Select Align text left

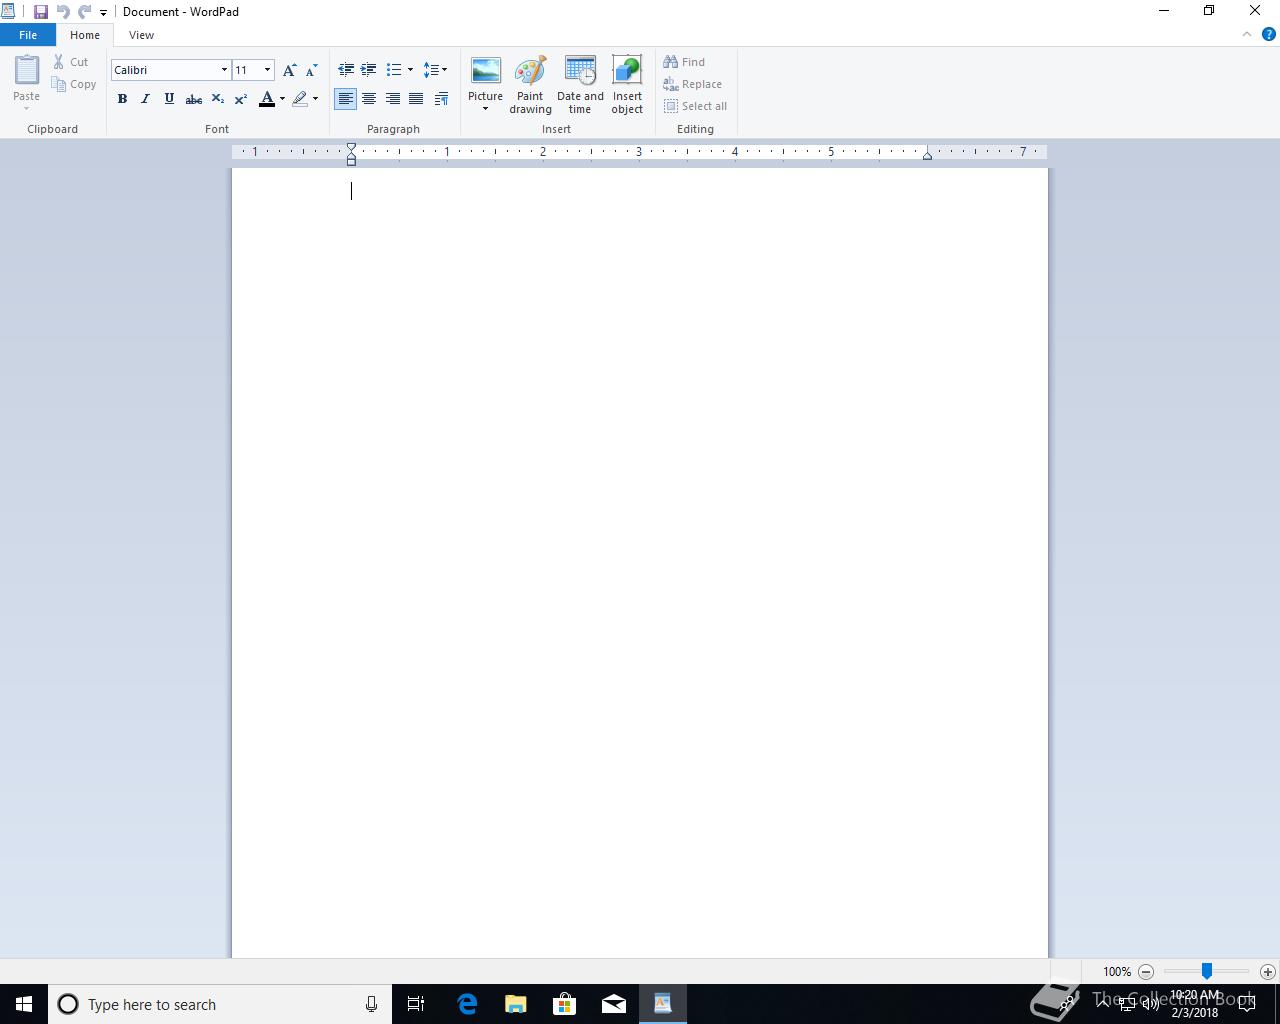[x=345, y=99]
